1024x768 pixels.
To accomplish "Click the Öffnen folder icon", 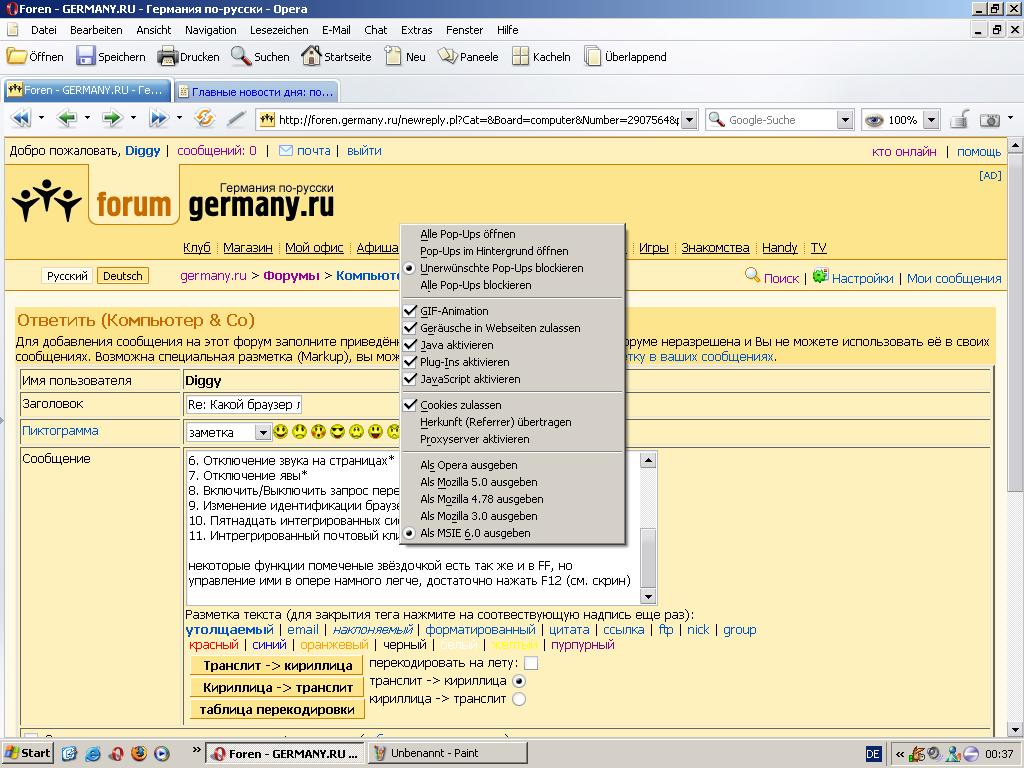I will pos(16,56).
